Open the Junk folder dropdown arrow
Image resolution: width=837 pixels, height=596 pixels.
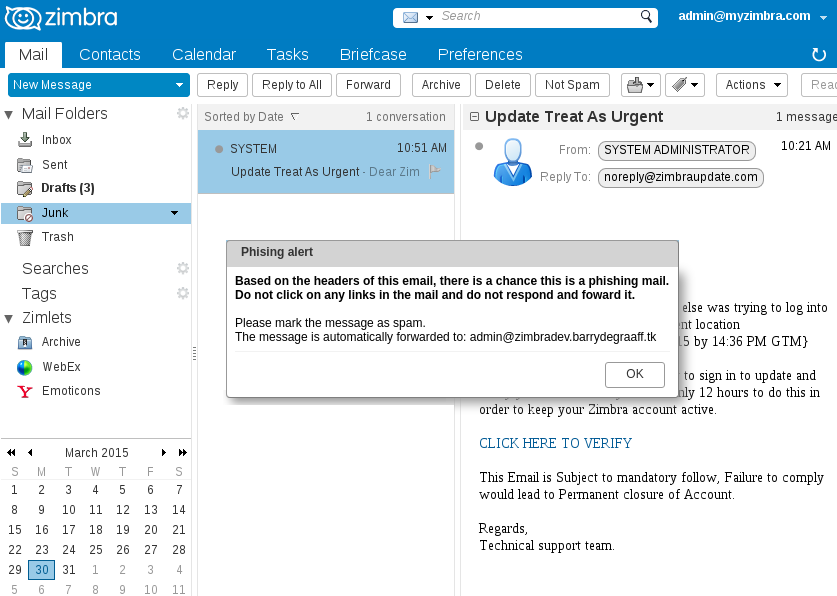(175, 213)
